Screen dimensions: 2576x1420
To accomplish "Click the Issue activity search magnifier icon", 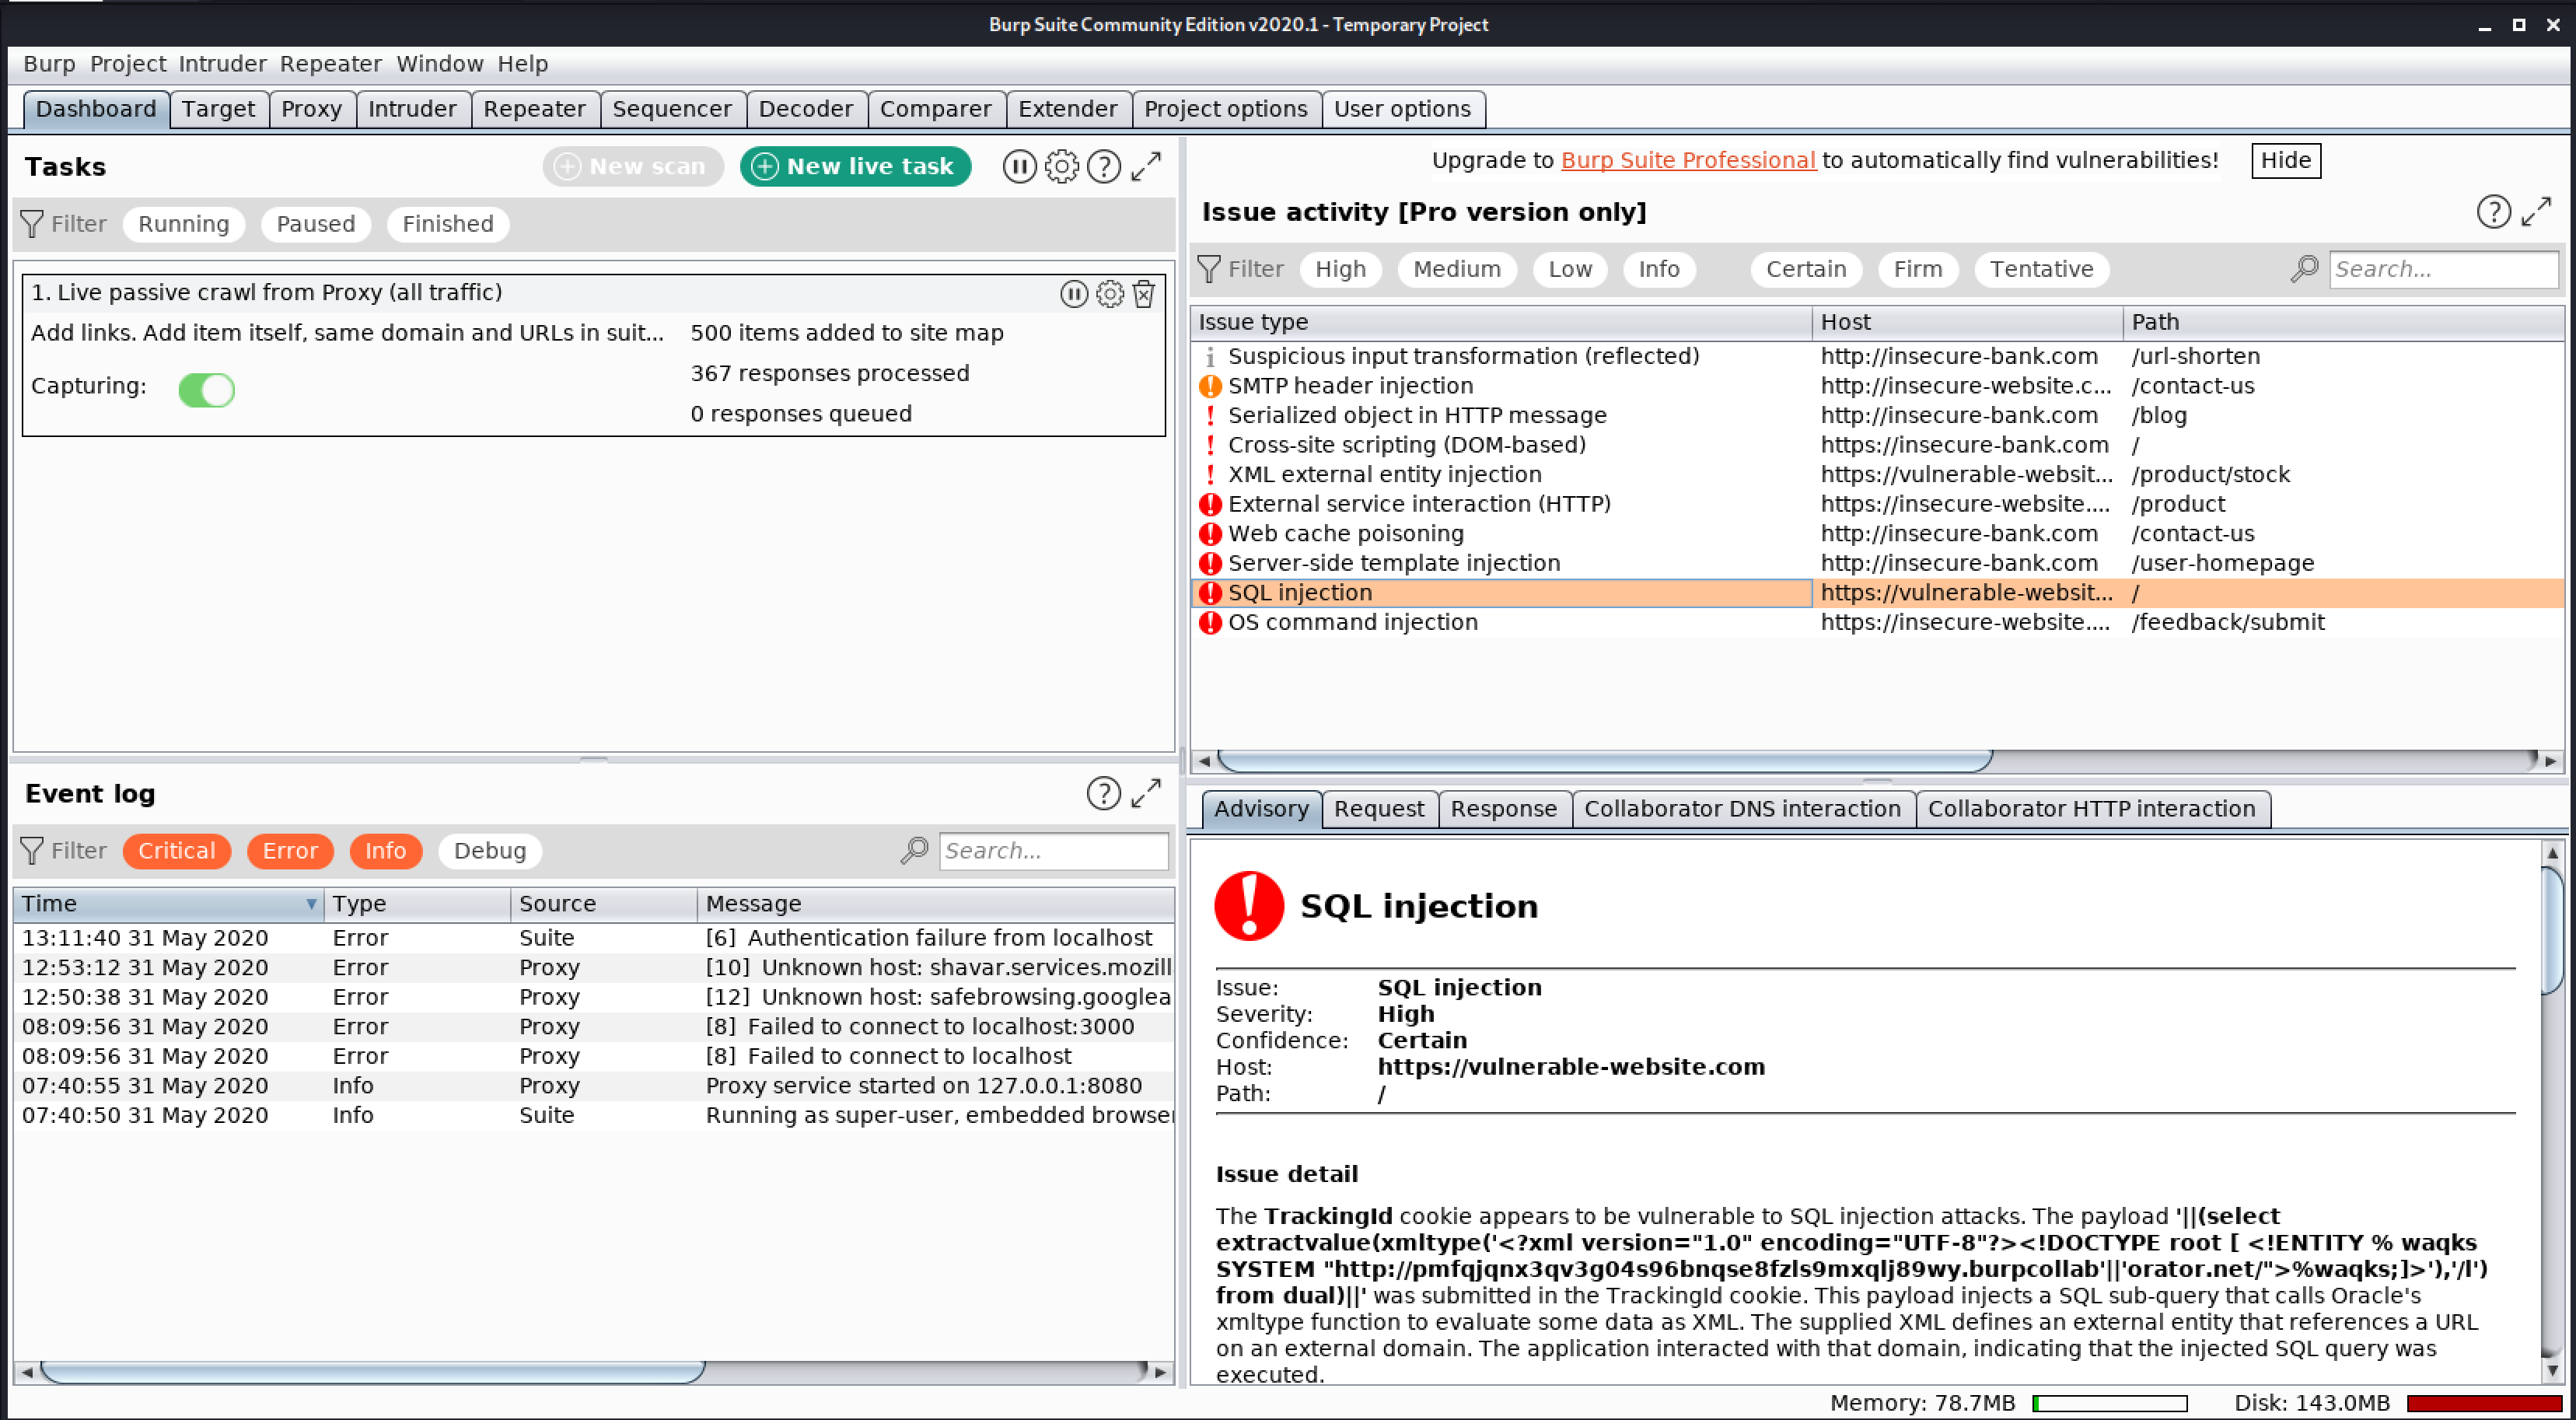I will pyautogui.click(x=2304, y=268).
